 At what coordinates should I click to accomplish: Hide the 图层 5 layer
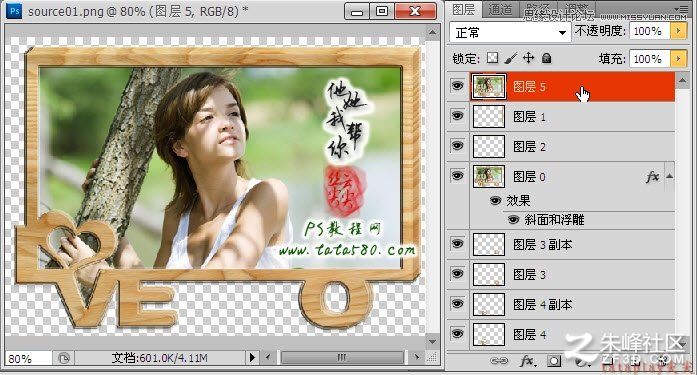pos(457,85)
